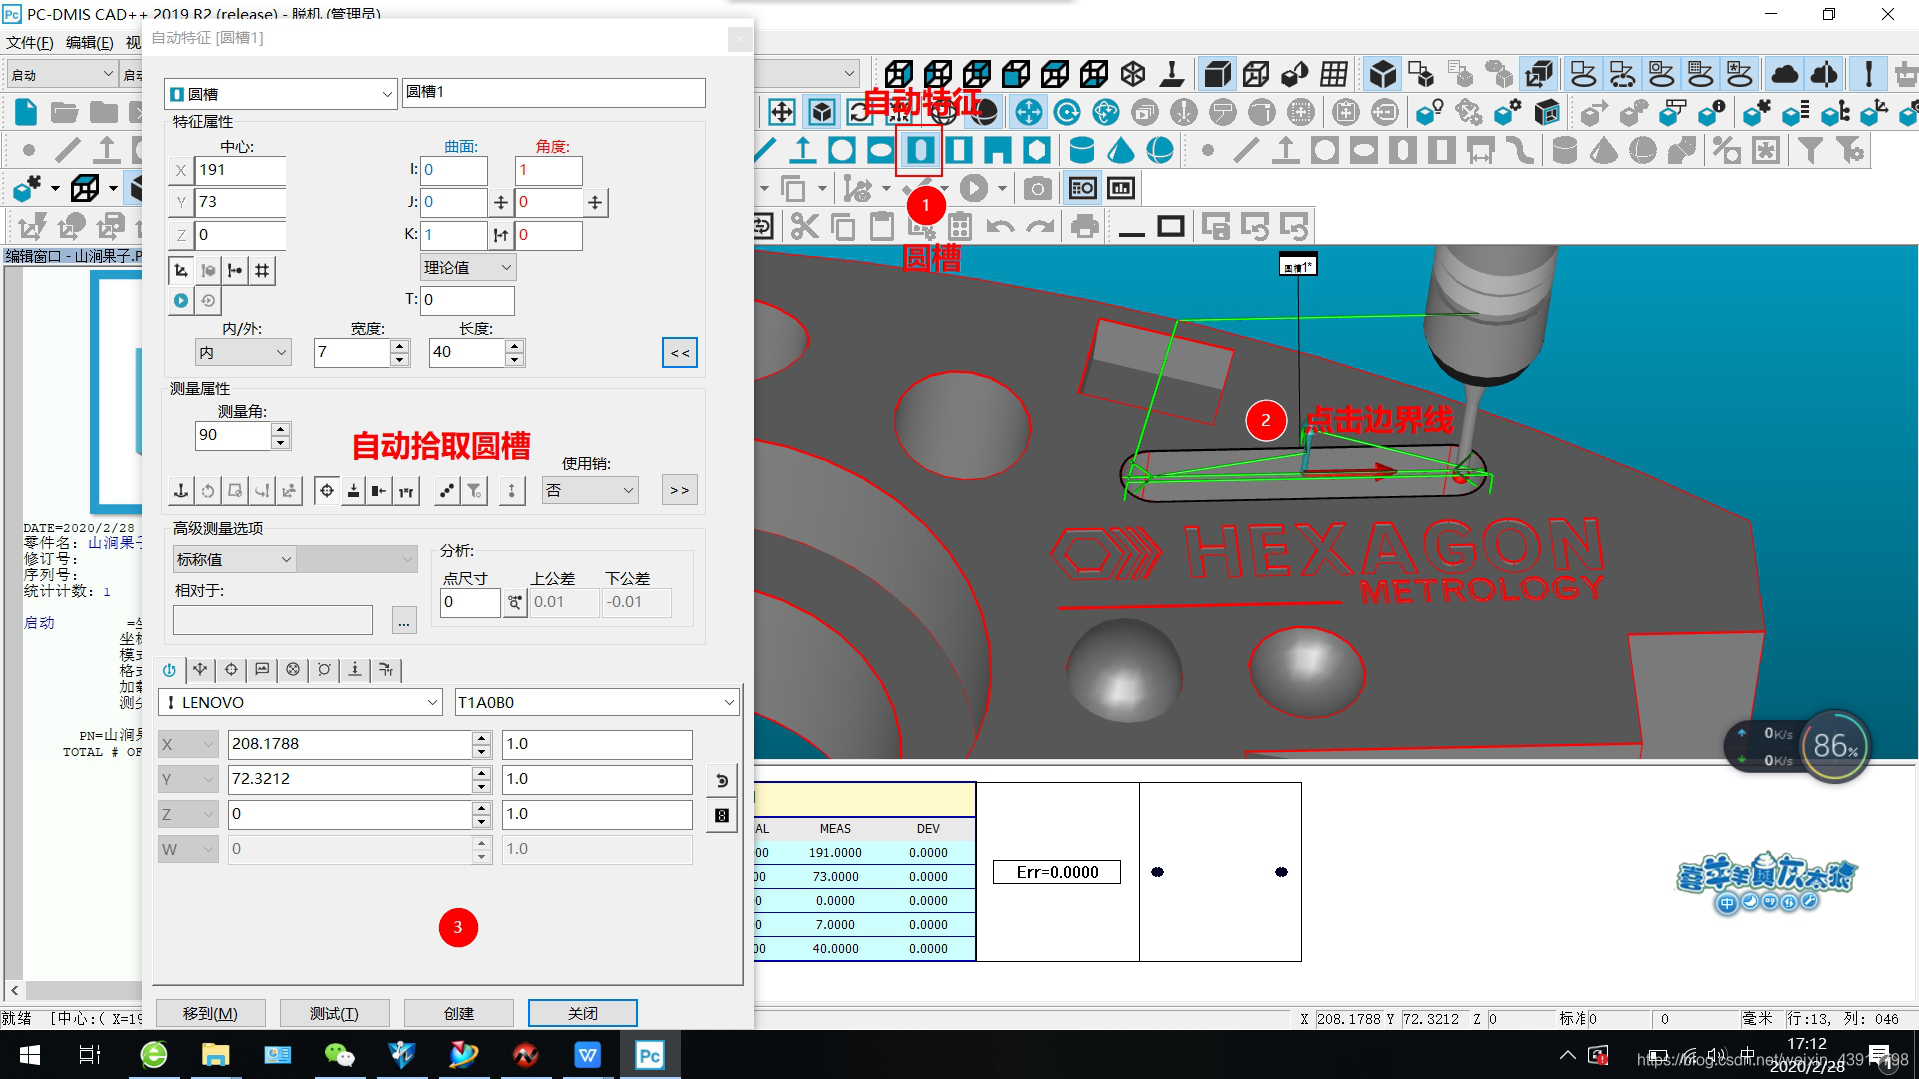Open the 使用销 dropdown showing 否
This screenshot has width=1919, height=1079.
590,491
